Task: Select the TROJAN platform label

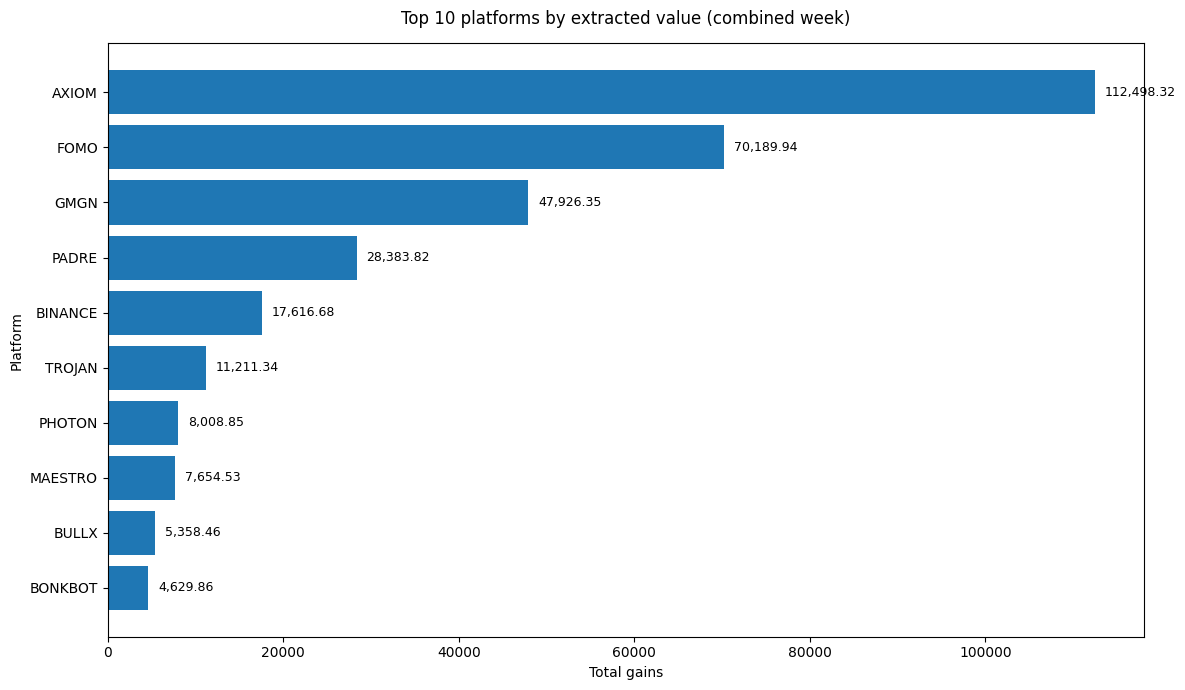Action: 71,368
